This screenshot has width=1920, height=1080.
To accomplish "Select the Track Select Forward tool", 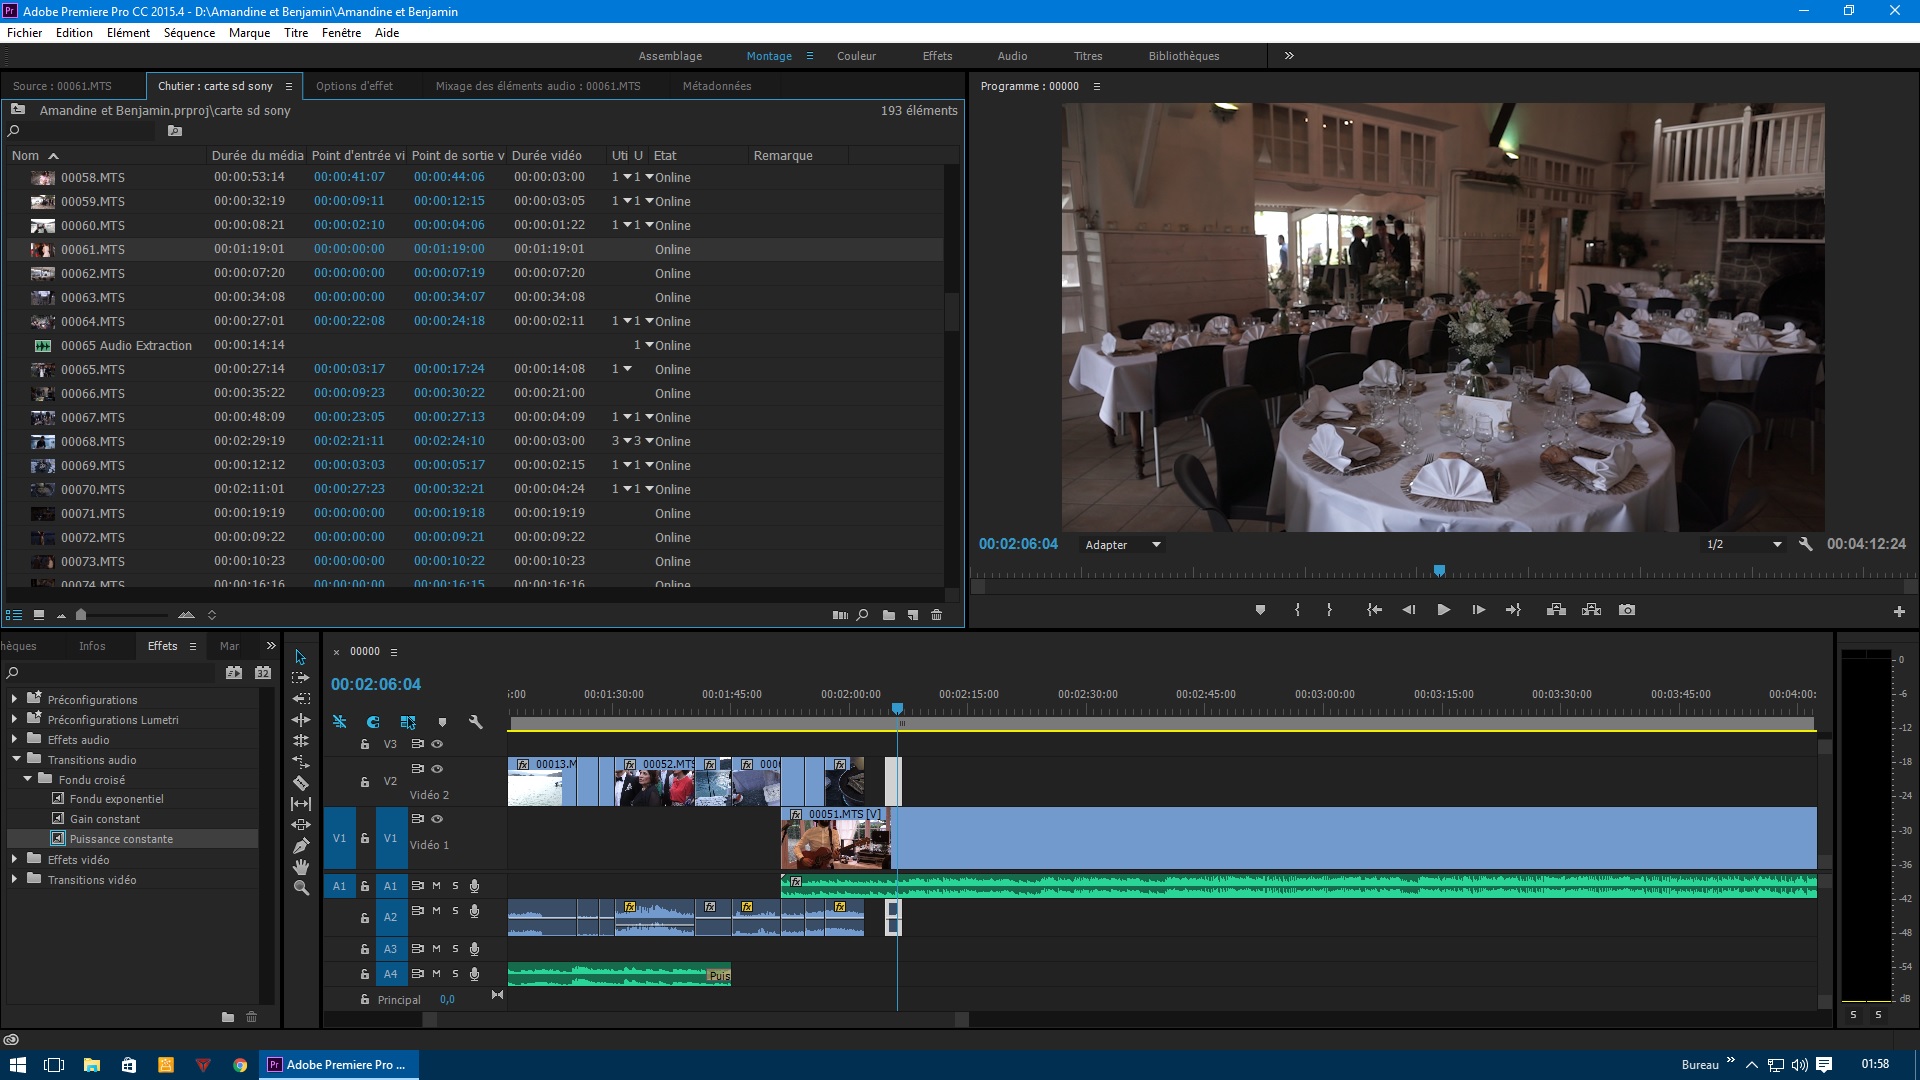I will coord(300,678).
